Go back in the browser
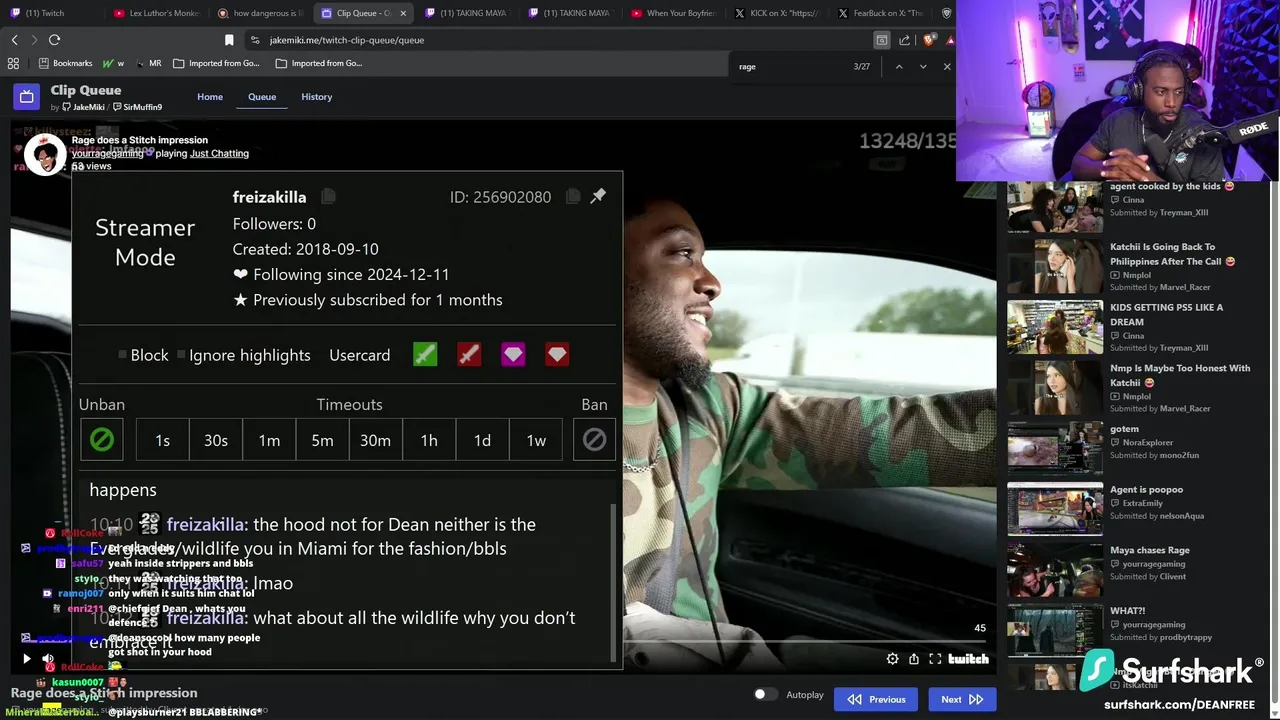The width and height of the screenshot is (1280, 720). click(x=15, y=40)
